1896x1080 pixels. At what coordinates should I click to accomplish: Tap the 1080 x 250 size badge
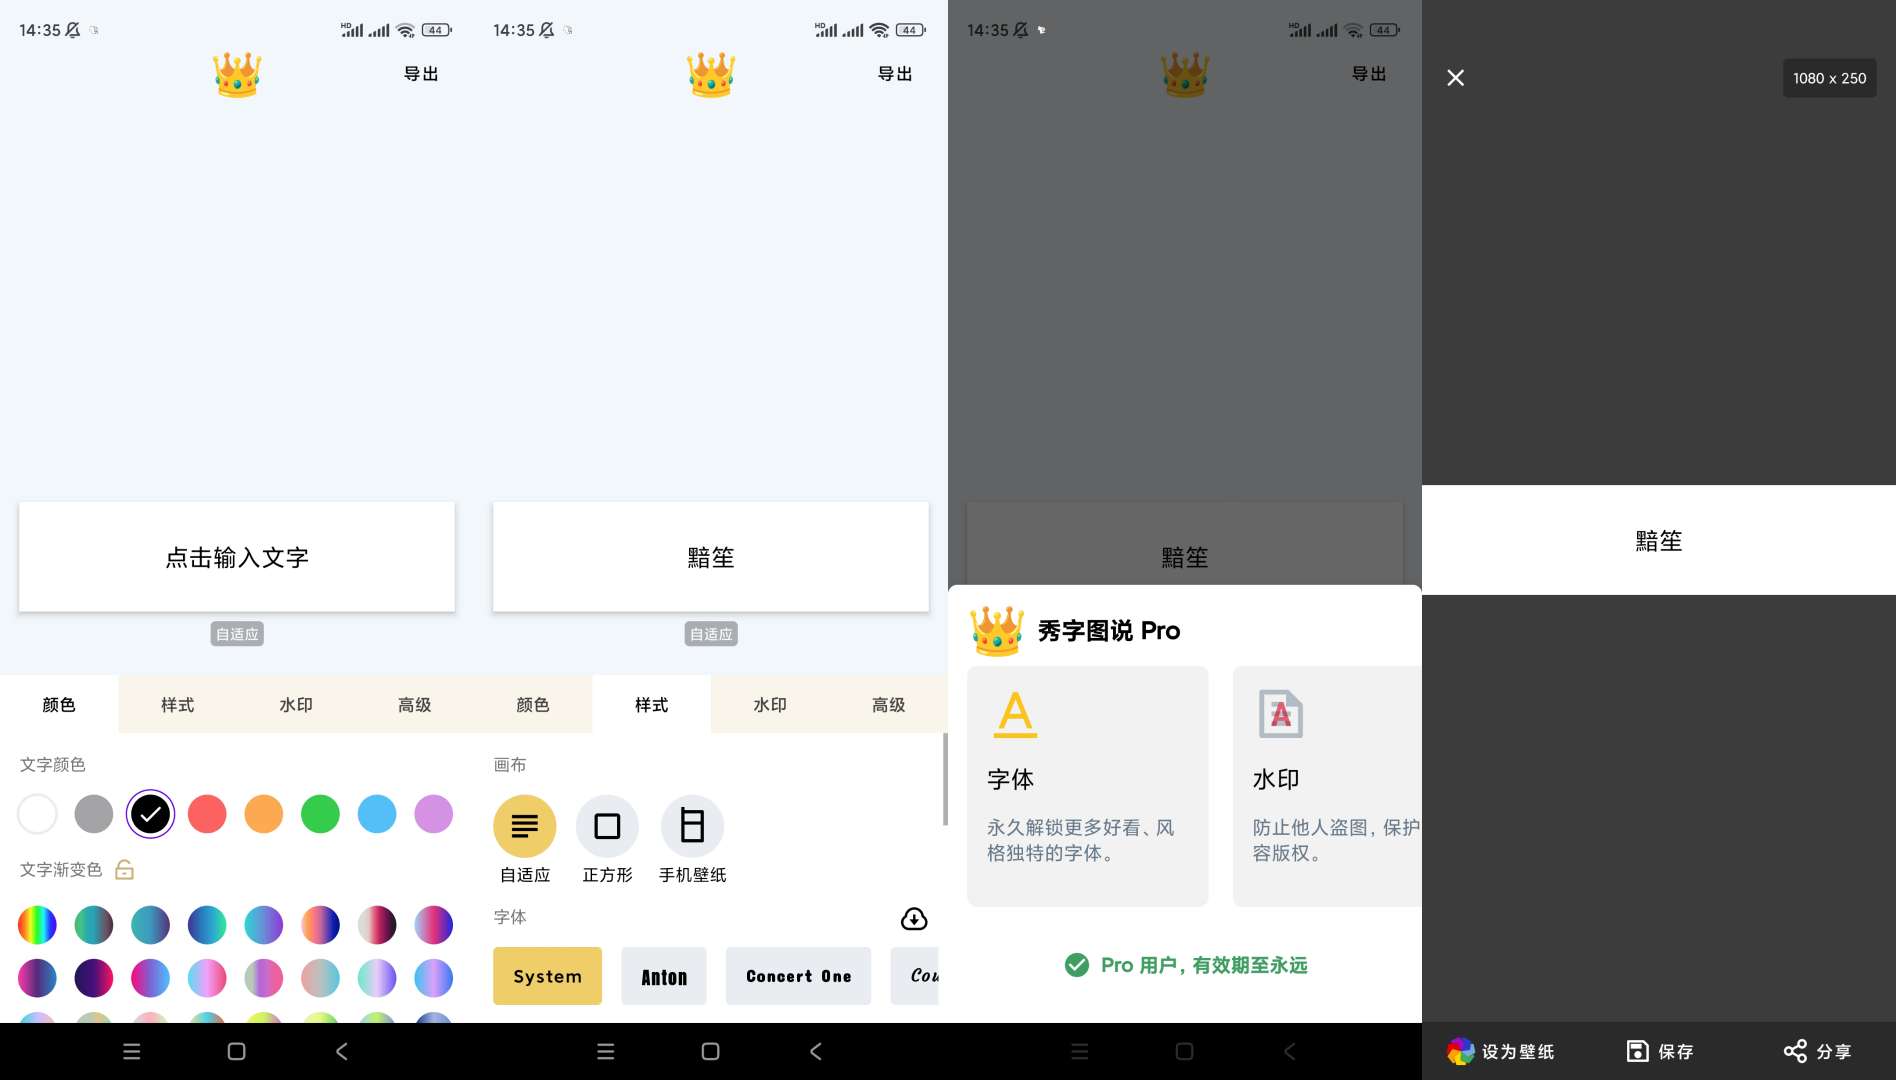pyautogui.click(x=1829, y=78)
